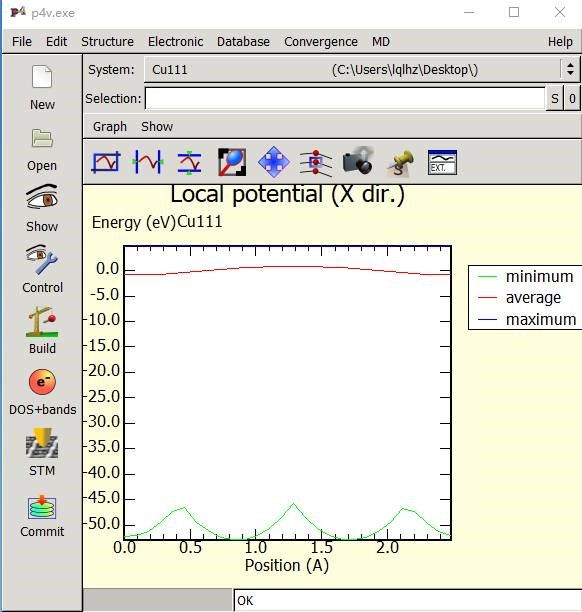The image size is (582, 612).
Task: Click the camera export-image toolbar icon
Action: coord(358,161)
